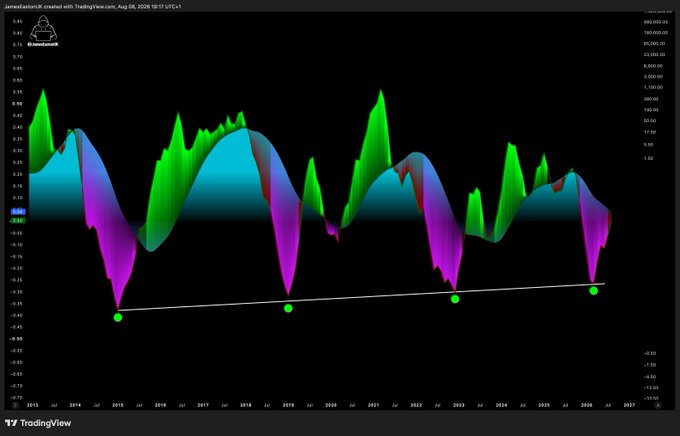The image size is (680, 436).
Task: Toggle the auto-scale A button on price axis
Action: pyautogui.click(x=658, y=405)
